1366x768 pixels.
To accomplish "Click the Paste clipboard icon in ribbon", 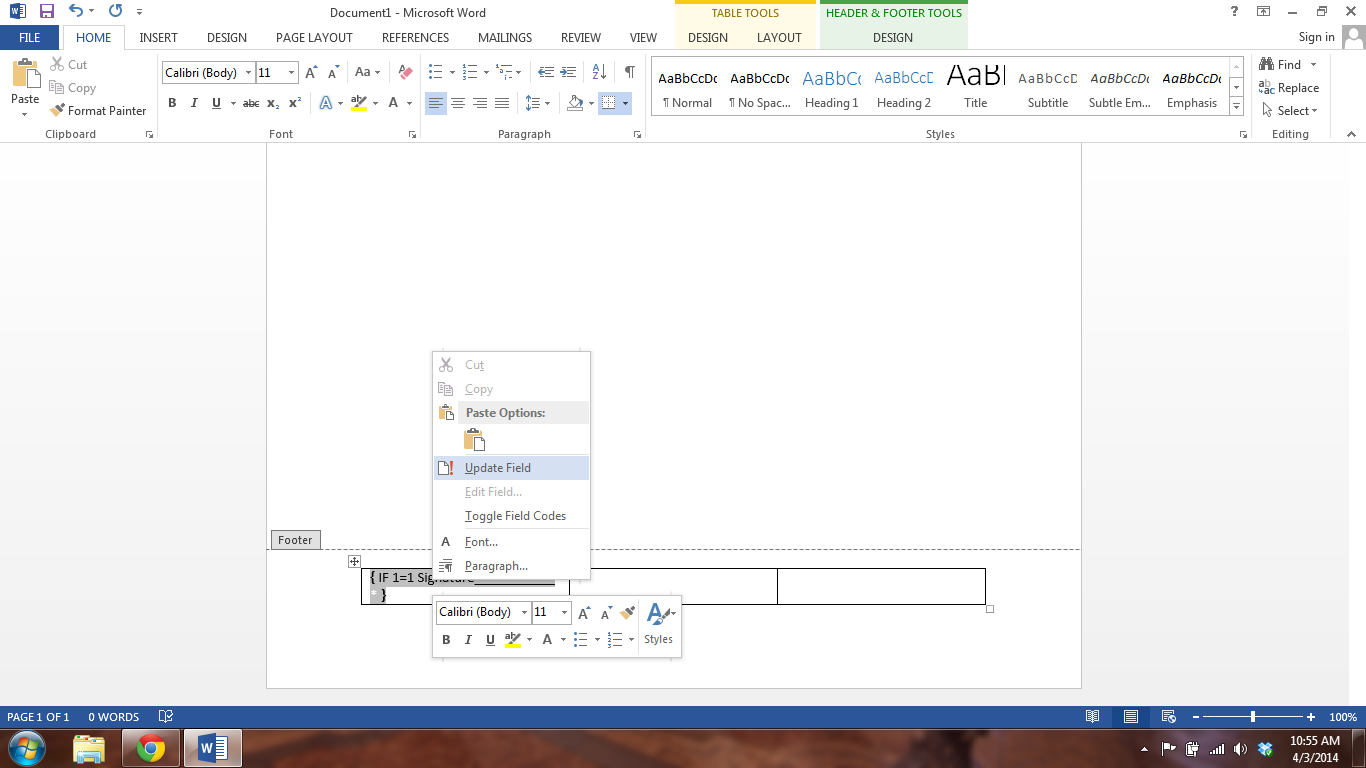I will (x=25, y=75).
